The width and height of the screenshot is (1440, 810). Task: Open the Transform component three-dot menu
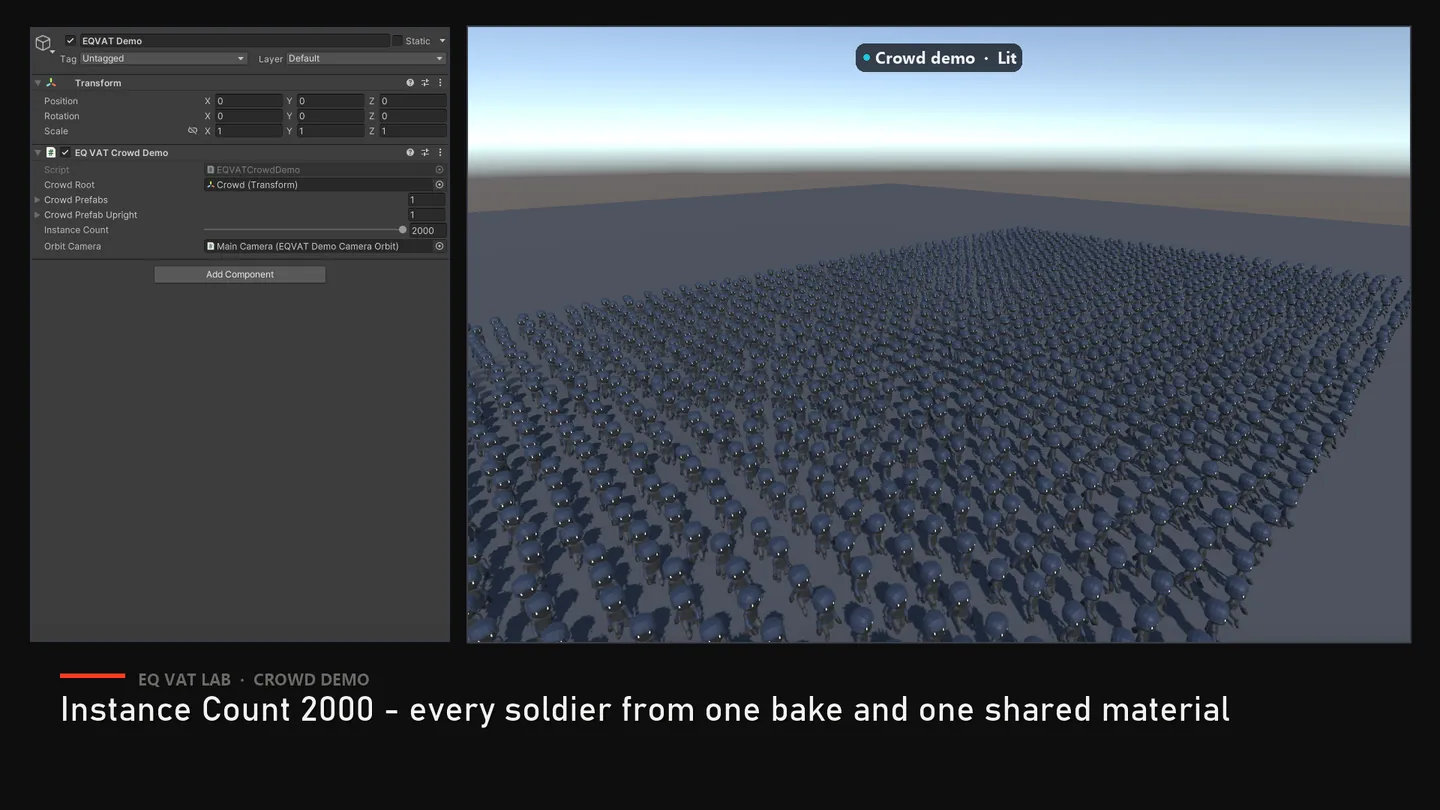440,83
